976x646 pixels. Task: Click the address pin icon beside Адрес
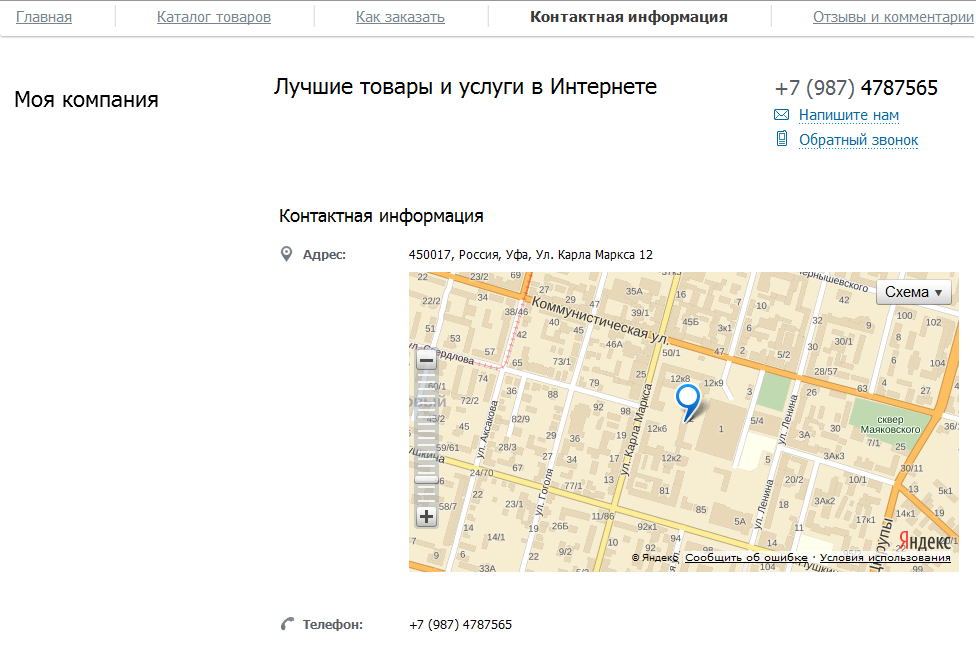(x=287, y=254)
